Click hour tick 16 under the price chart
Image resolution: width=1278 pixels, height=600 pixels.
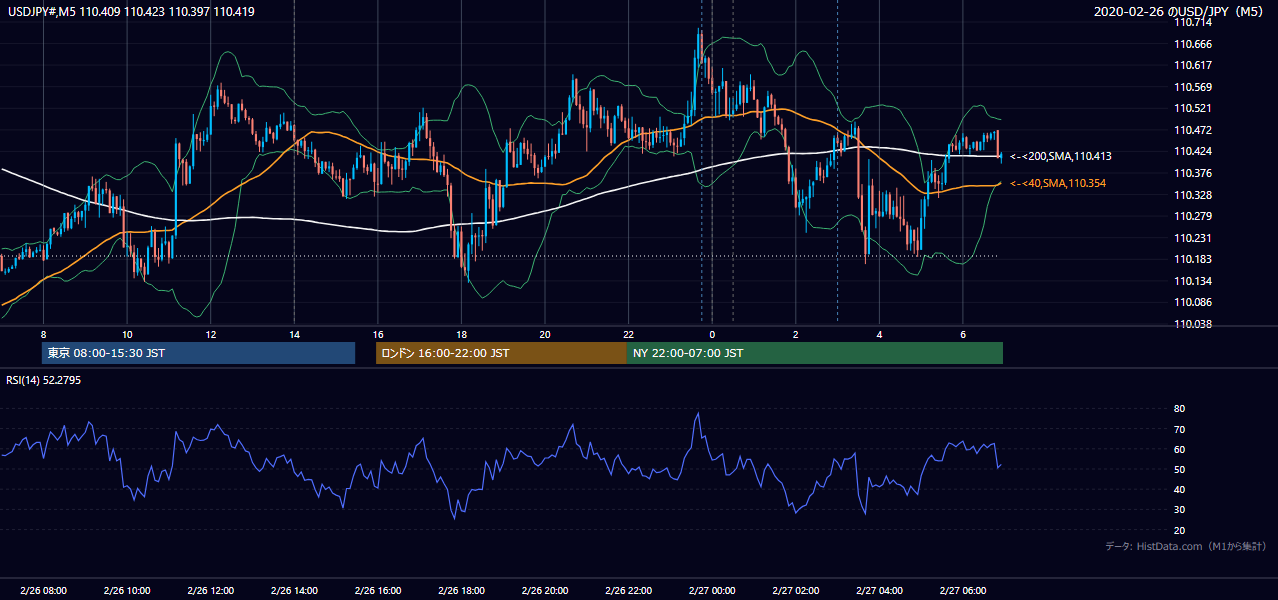378,333
